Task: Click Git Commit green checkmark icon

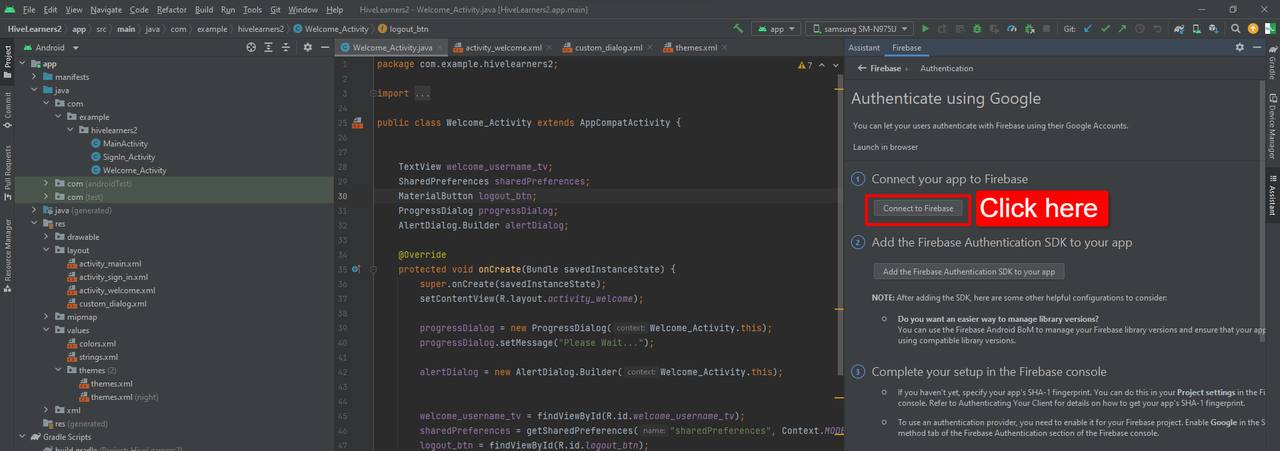Action: 1105,29
